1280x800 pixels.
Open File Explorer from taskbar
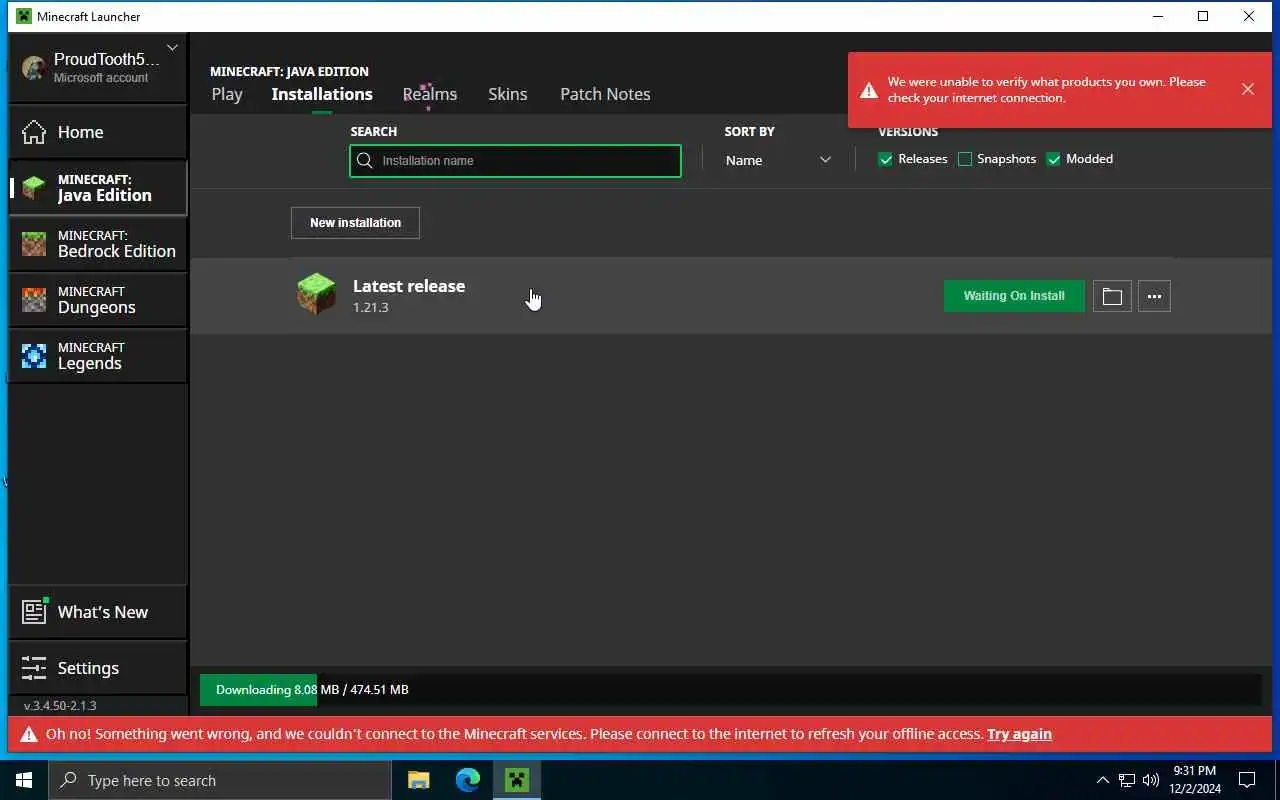[418, 780]
